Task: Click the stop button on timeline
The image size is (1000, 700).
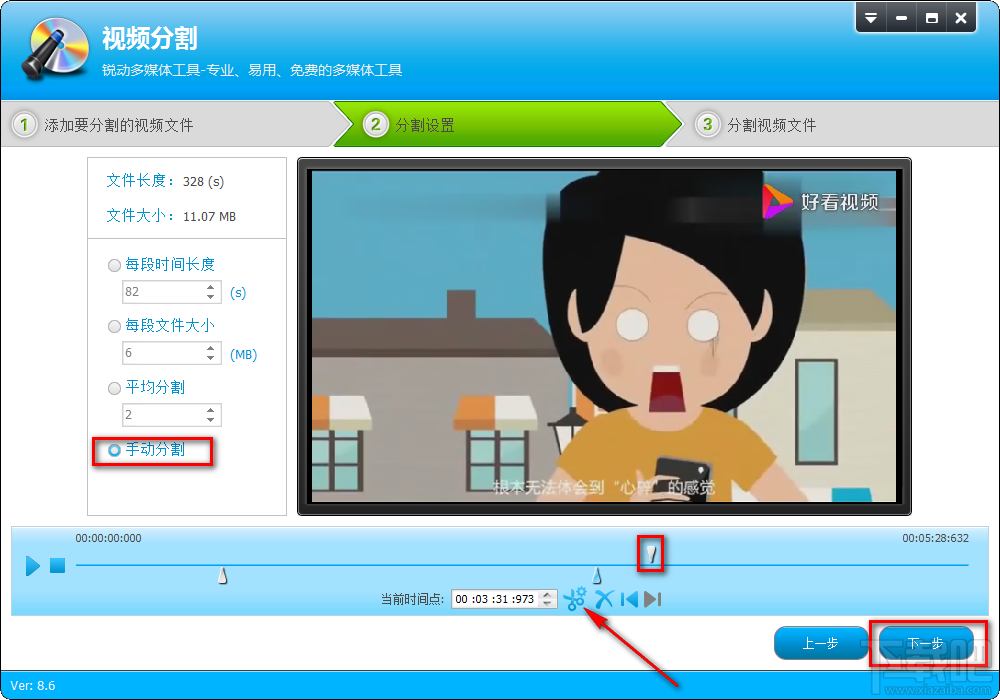Action: [x=57, y=565]
